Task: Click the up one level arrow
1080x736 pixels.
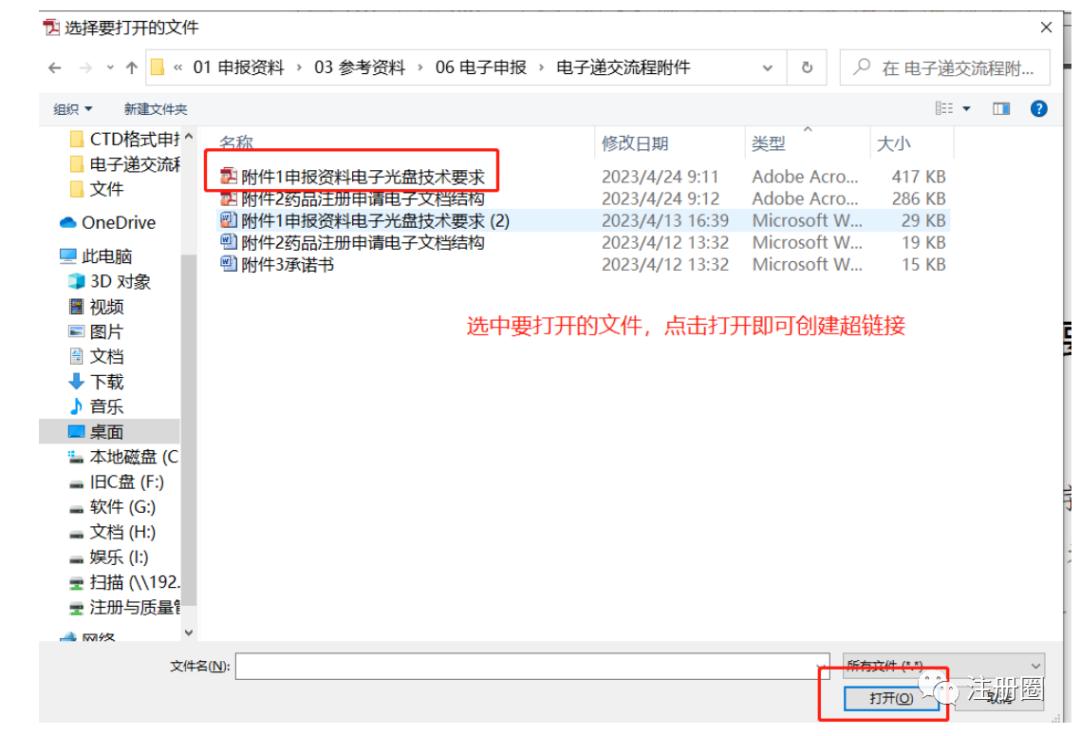Action: 130,66
